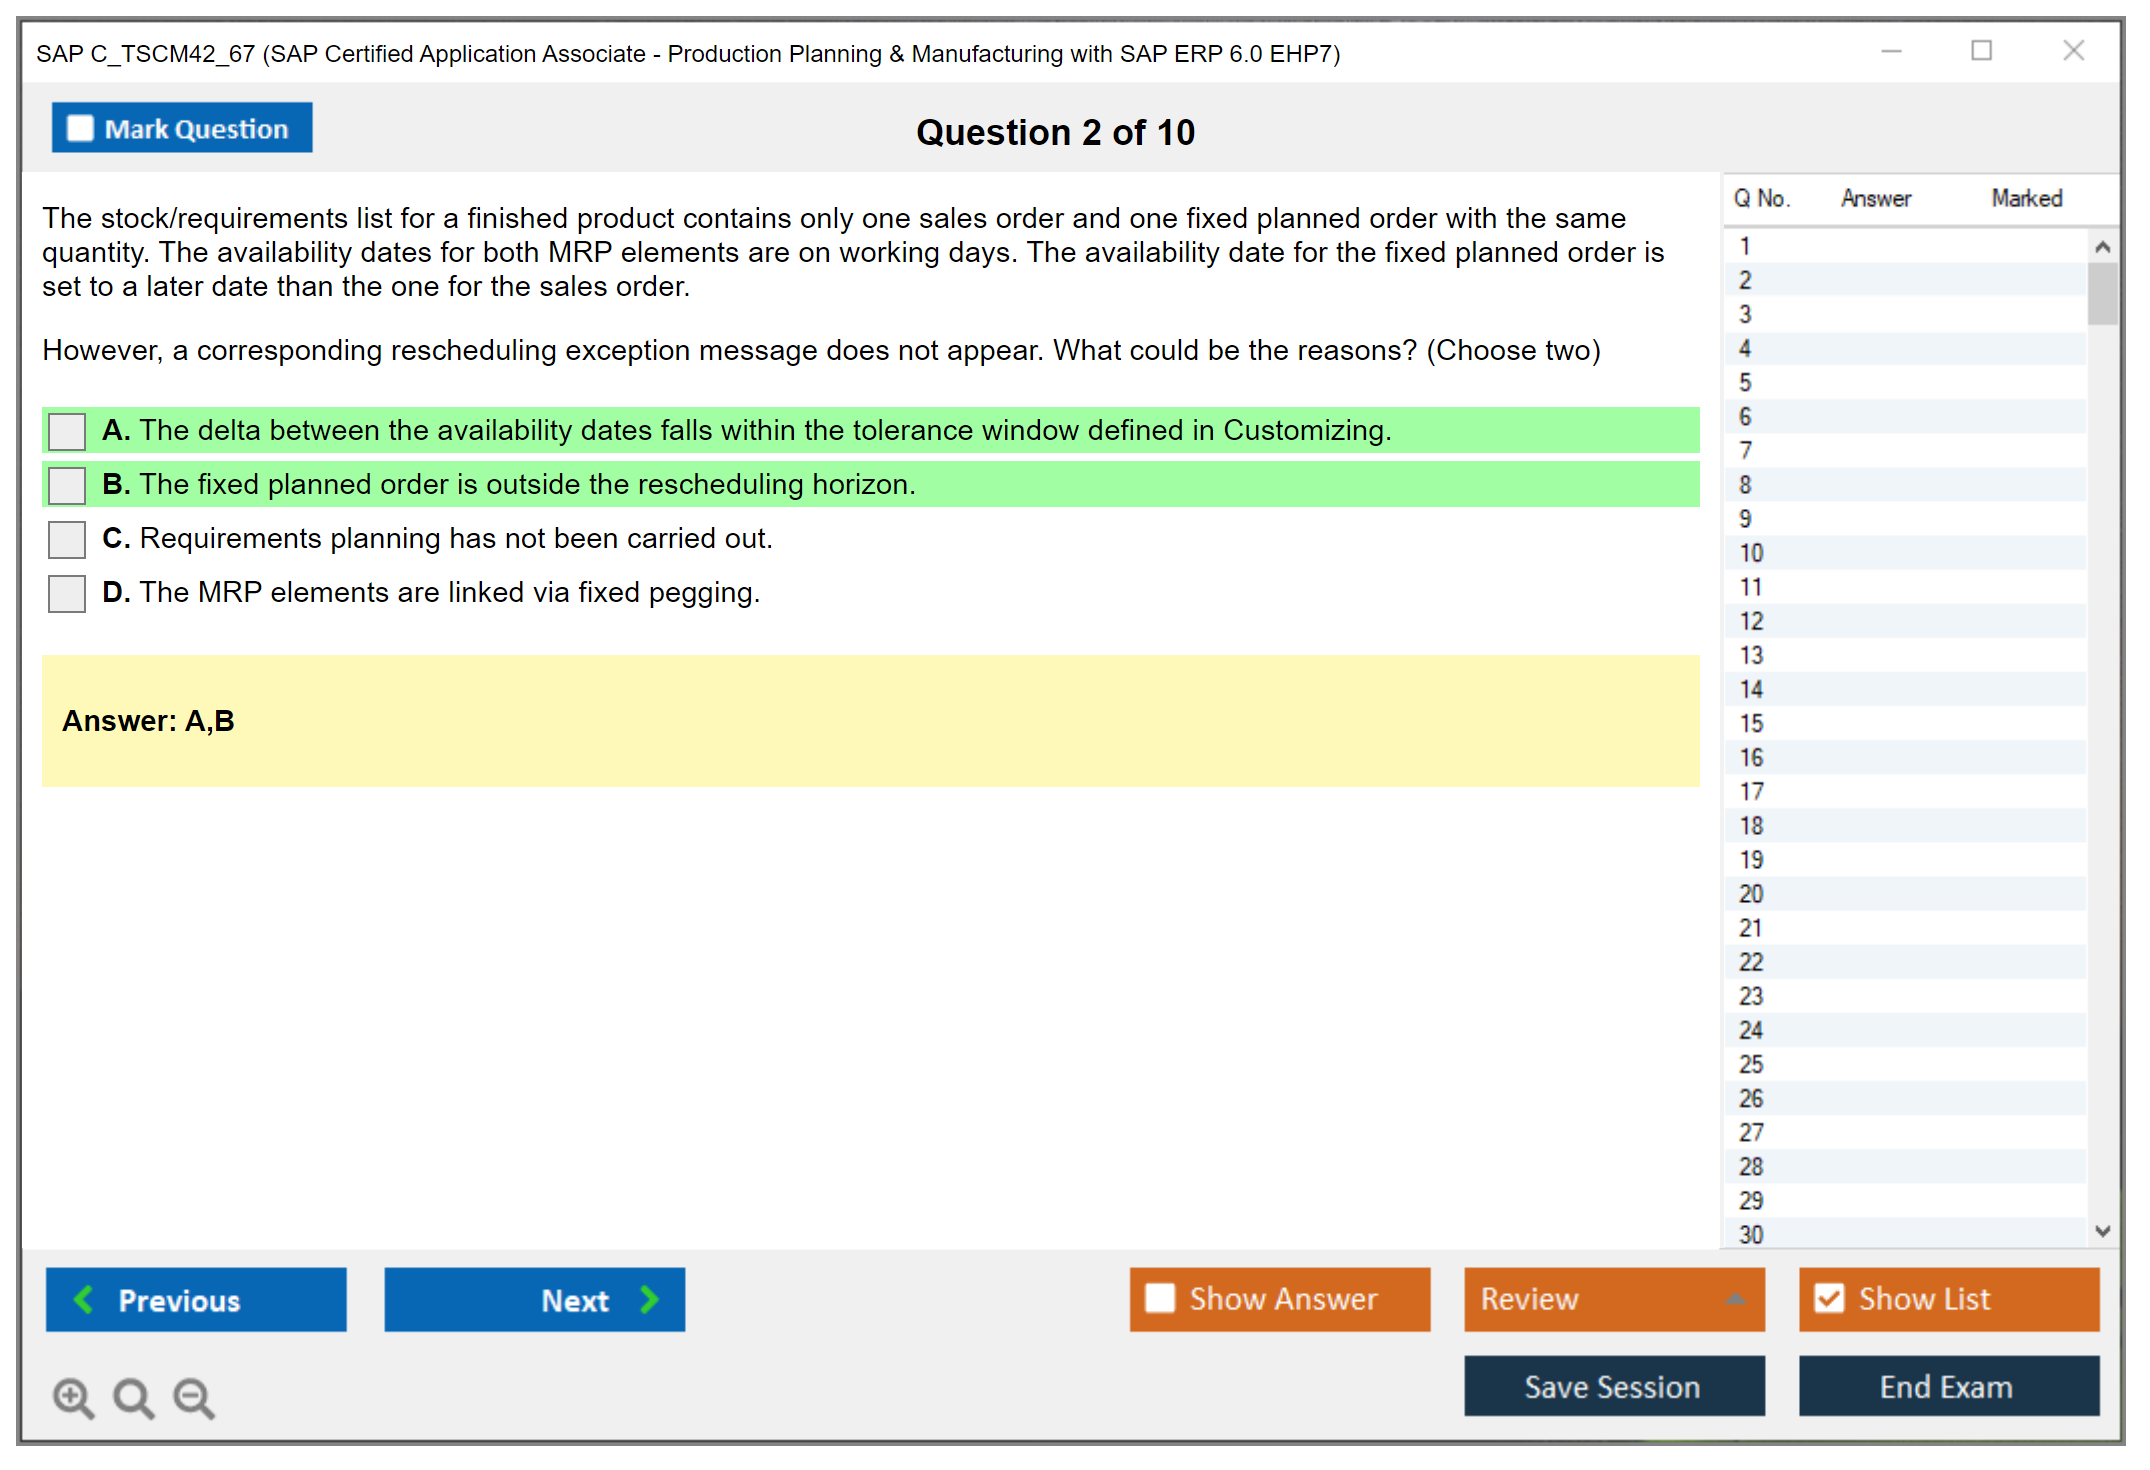This screenshot has width=2150, height=1470.
Task: Click the scroll down arrow in question list
Action: tap(2102, 1231)
